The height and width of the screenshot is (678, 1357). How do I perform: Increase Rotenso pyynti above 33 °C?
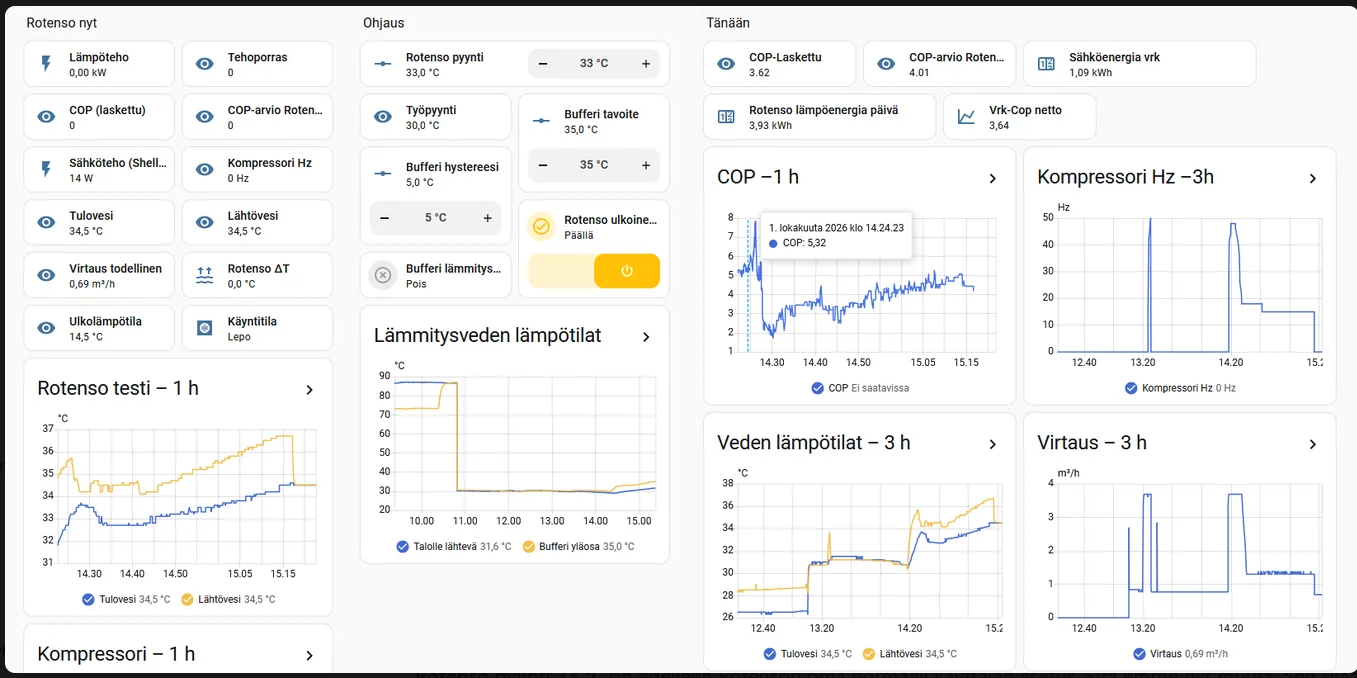646,64
